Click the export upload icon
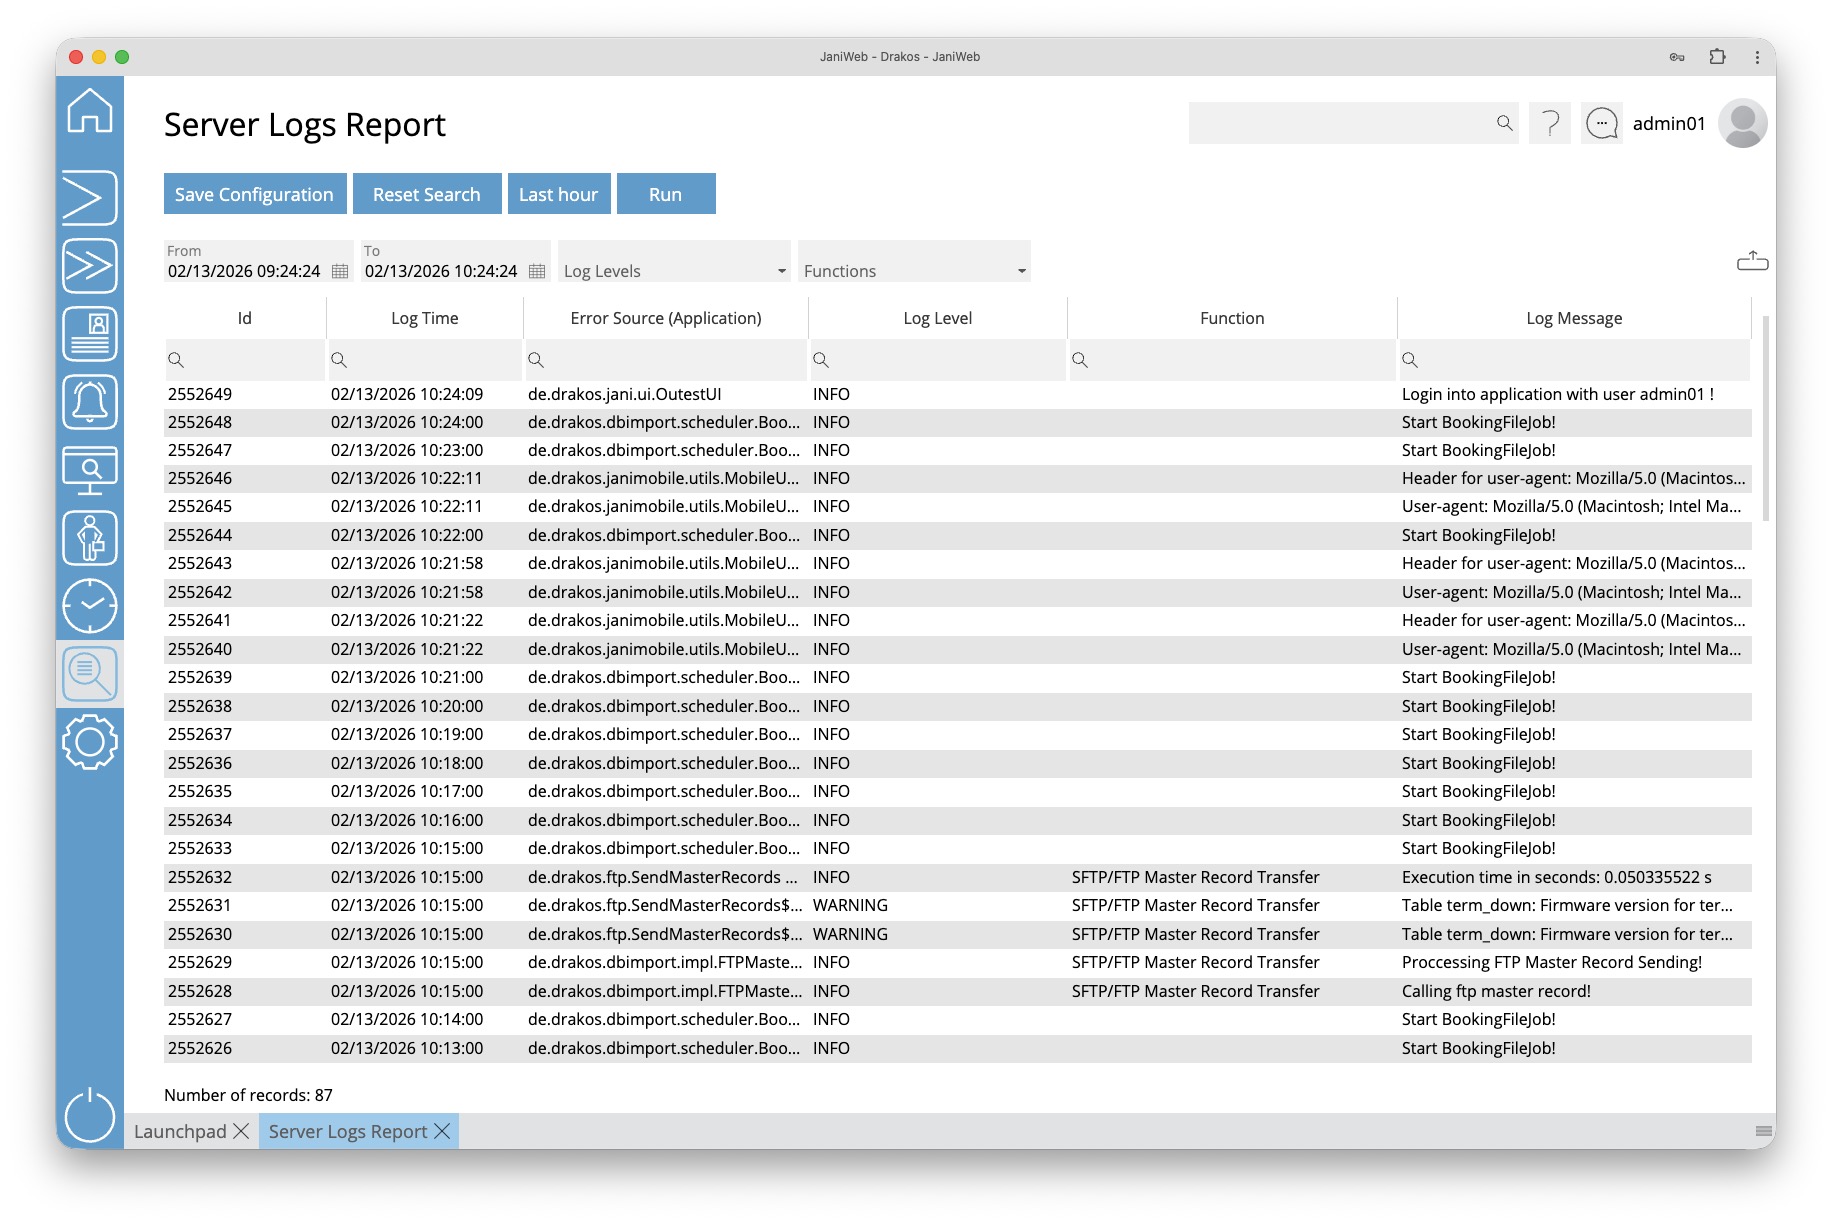 click(1752, 262)
